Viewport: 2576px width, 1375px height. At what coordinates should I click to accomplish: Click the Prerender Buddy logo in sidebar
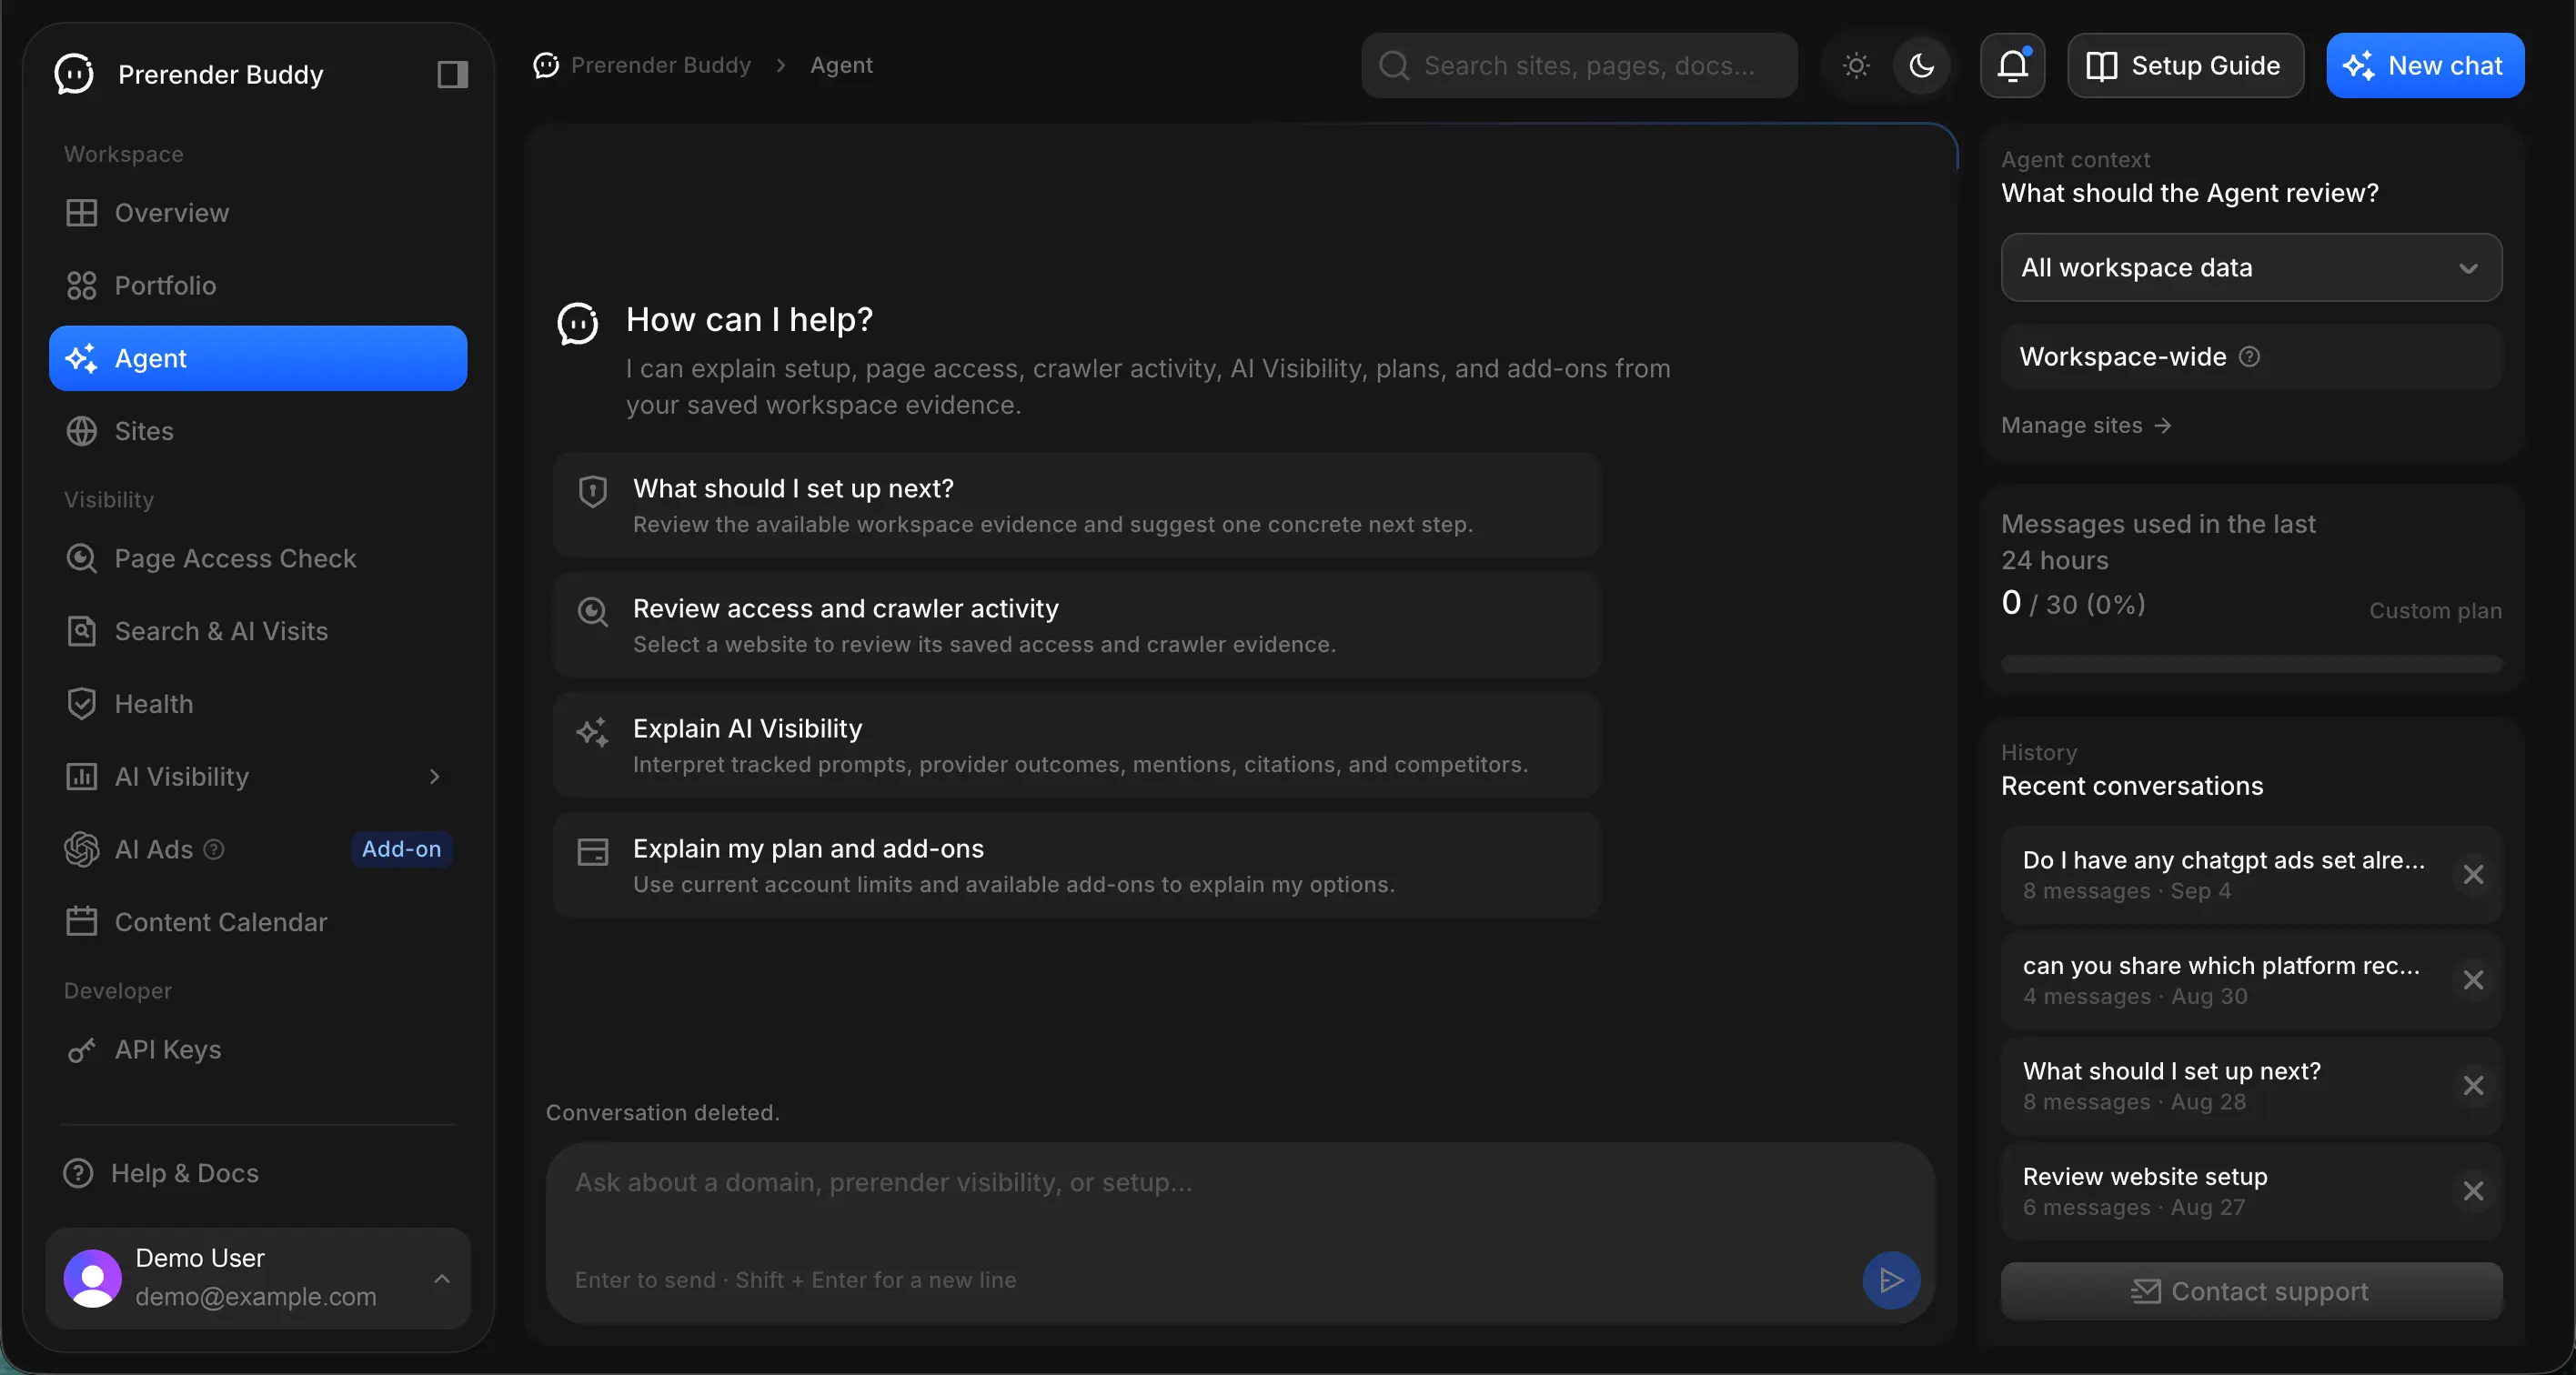pyautogui.click(x=74, y=74)
